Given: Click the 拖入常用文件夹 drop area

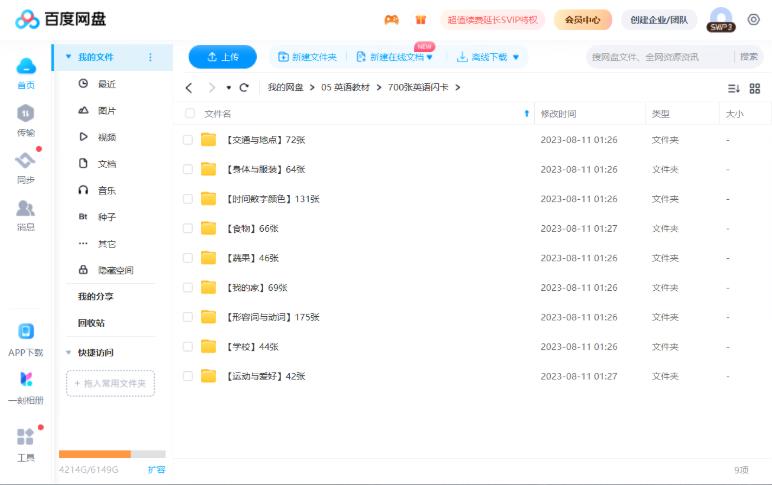Looking at the screenshot, I should (110, 383).
